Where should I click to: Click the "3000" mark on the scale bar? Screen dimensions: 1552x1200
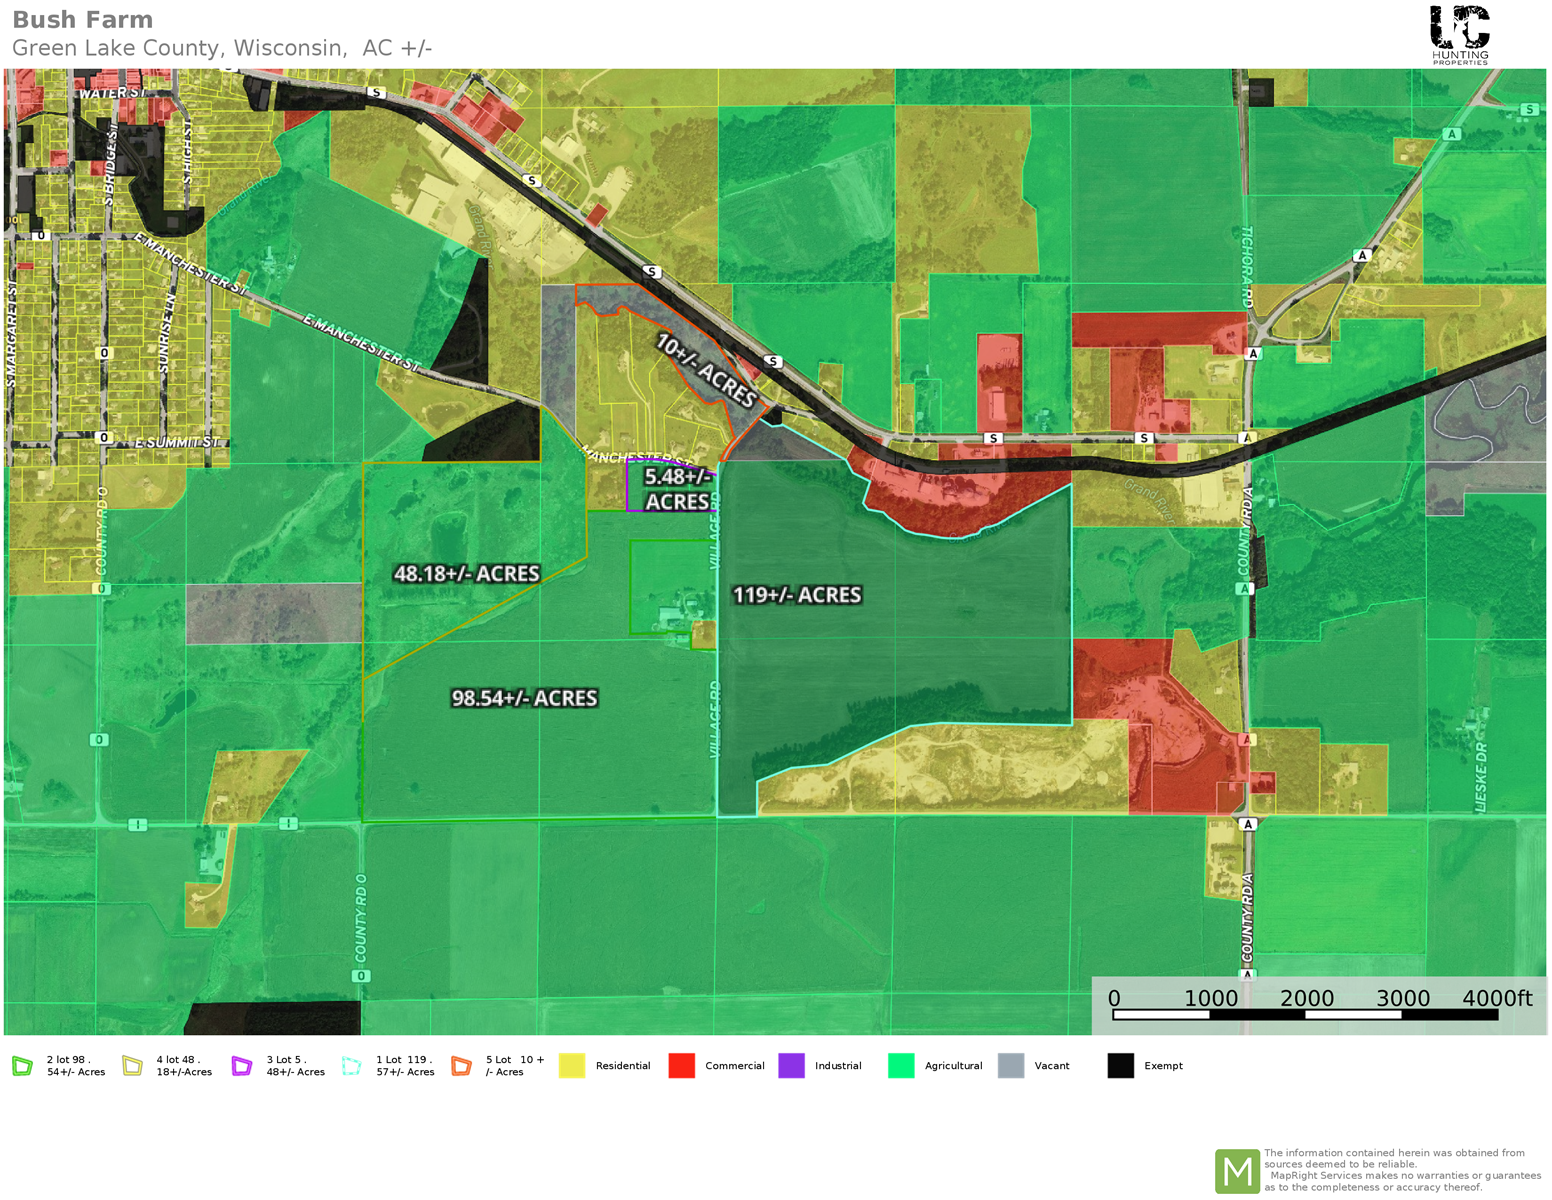(x=1403, y=998)
